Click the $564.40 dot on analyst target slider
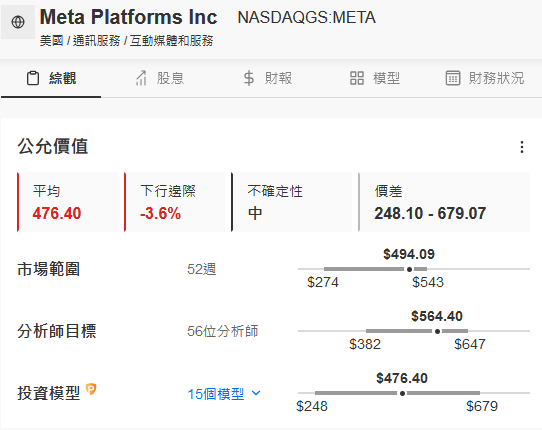Viewport: 542px width, 430px height. coord(437,331)
